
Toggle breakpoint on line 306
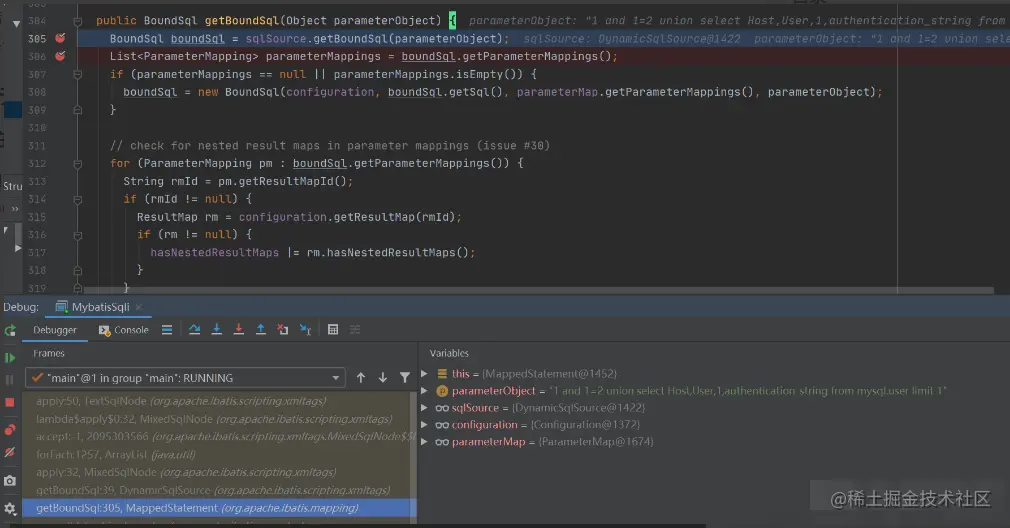60,56
